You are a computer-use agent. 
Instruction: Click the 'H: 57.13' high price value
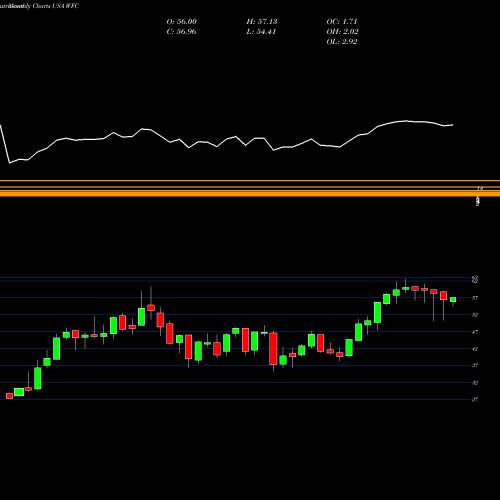click(262, 22)
